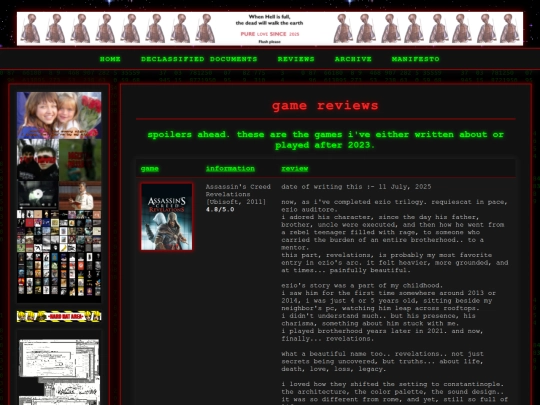Click the black-and-white collage image in sidebar

tap(59, 372)
